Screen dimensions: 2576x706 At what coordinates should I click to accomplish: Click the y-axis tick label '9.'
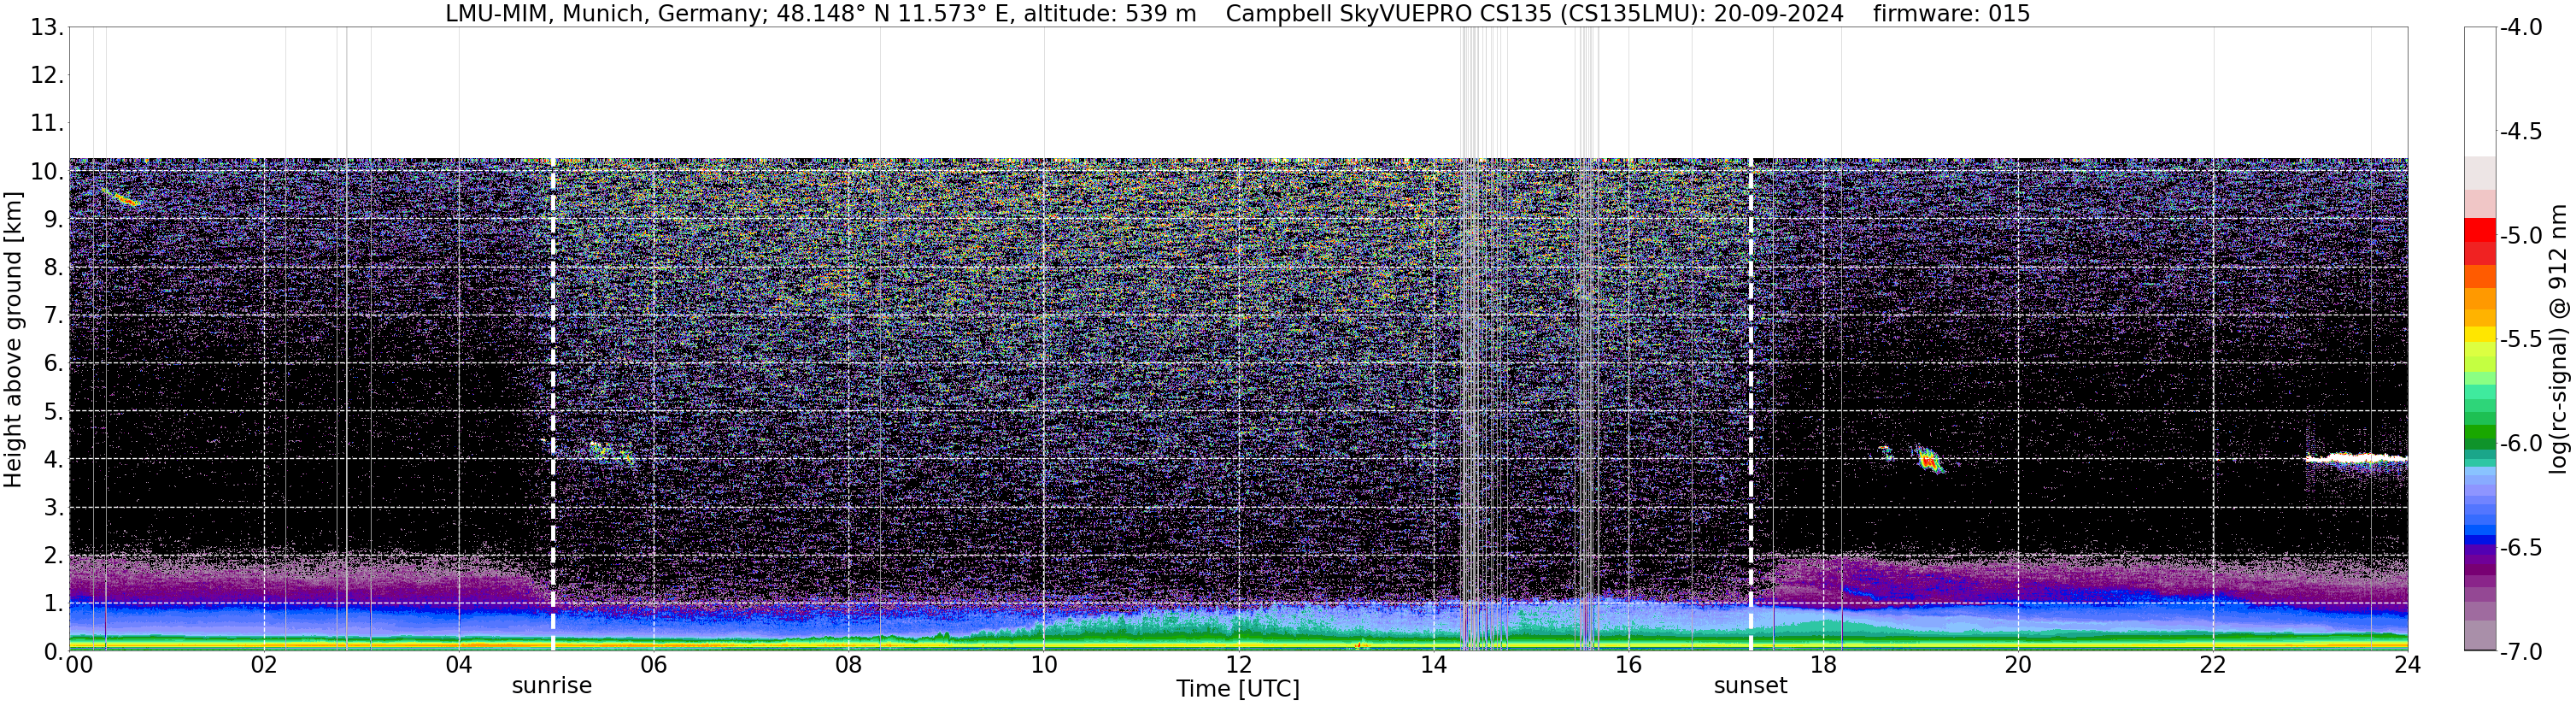[x=53, y=220]
